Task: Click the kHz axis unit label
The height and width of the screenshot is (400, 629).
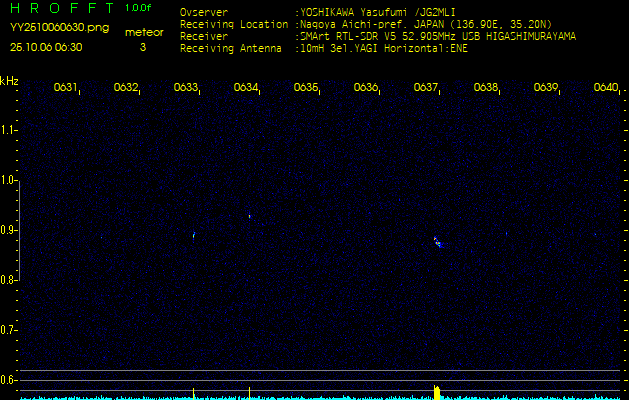Action: click(x=9, y=81)
